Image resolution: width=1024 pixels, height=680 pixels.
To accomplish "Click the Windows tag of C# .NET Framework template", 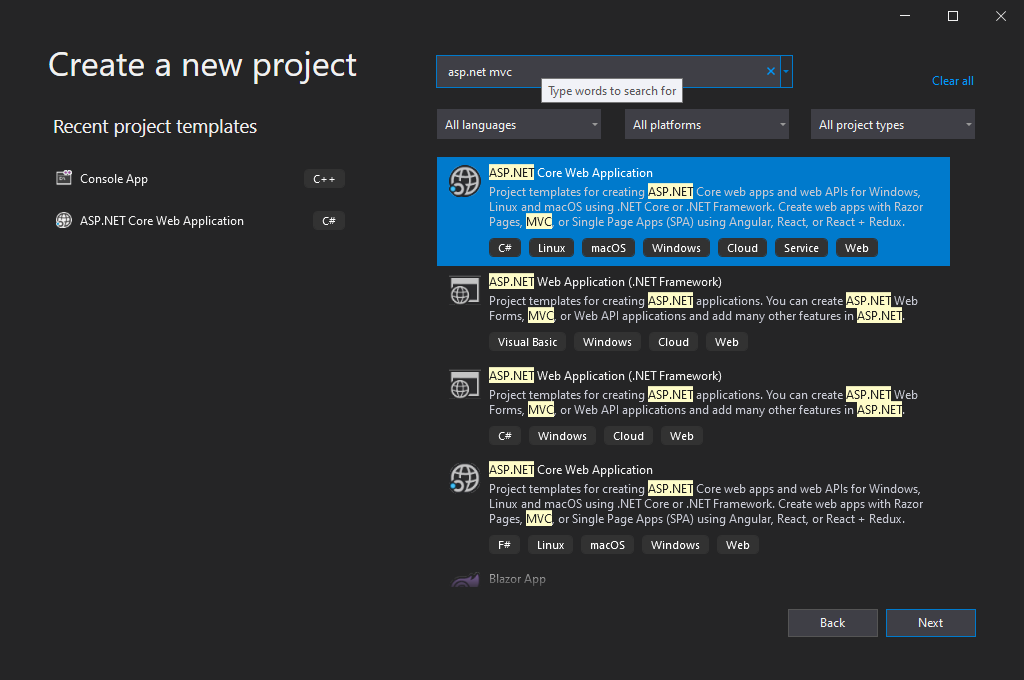I will (562, 436).
